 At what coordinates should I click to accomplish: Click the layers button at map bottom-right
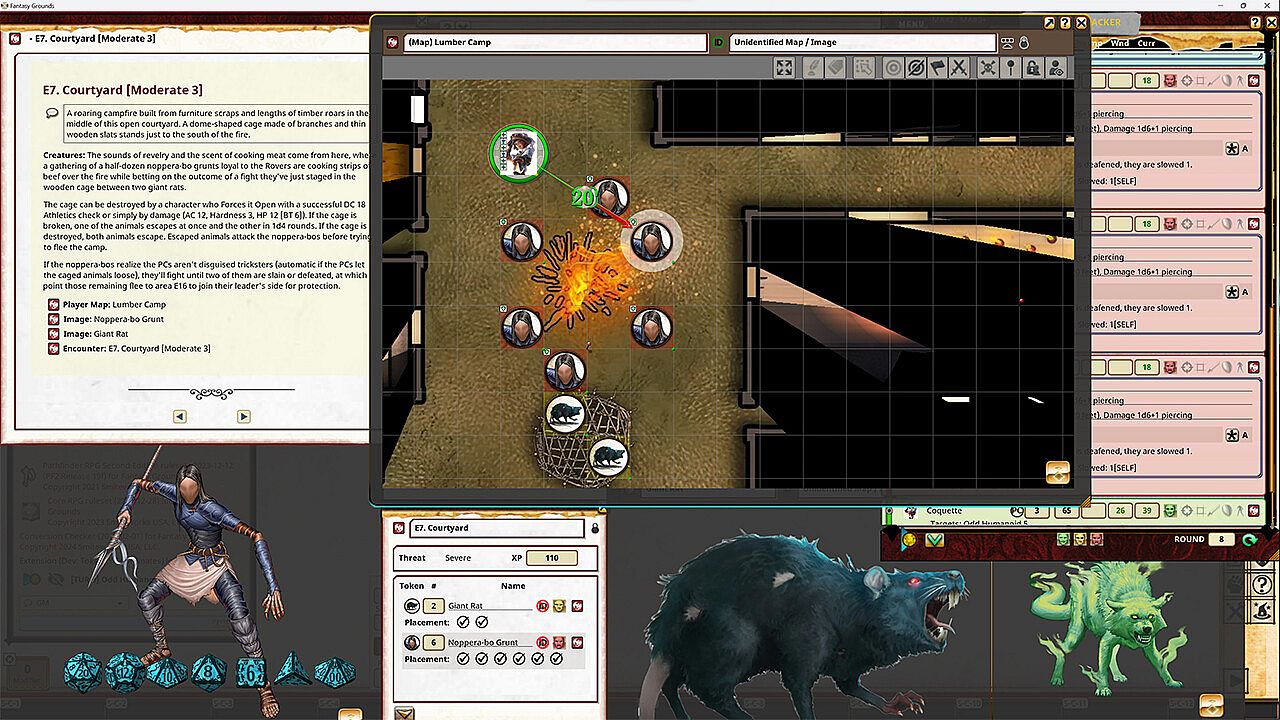(1058, 472)
